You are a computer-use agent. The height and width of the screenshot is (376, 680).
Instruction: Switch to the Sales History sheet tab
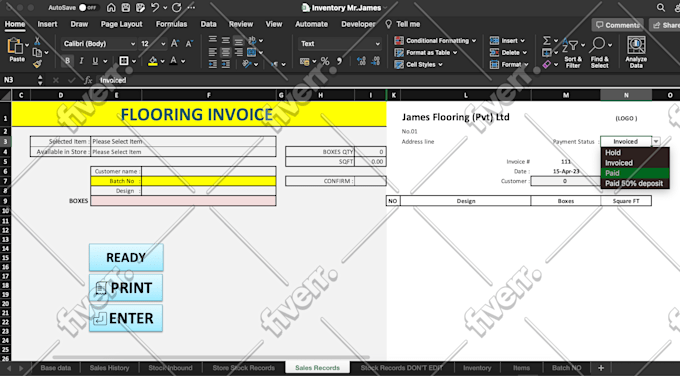[x=109, y=368]
